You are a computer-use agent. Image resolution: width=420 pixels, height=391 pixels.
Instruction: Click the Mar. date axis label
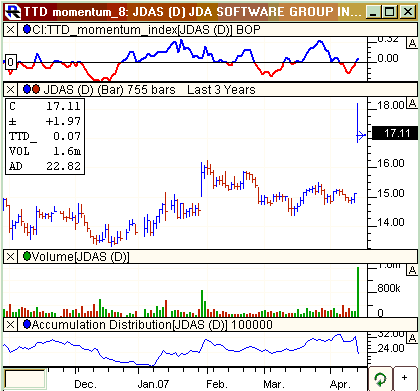pos(273,384)
